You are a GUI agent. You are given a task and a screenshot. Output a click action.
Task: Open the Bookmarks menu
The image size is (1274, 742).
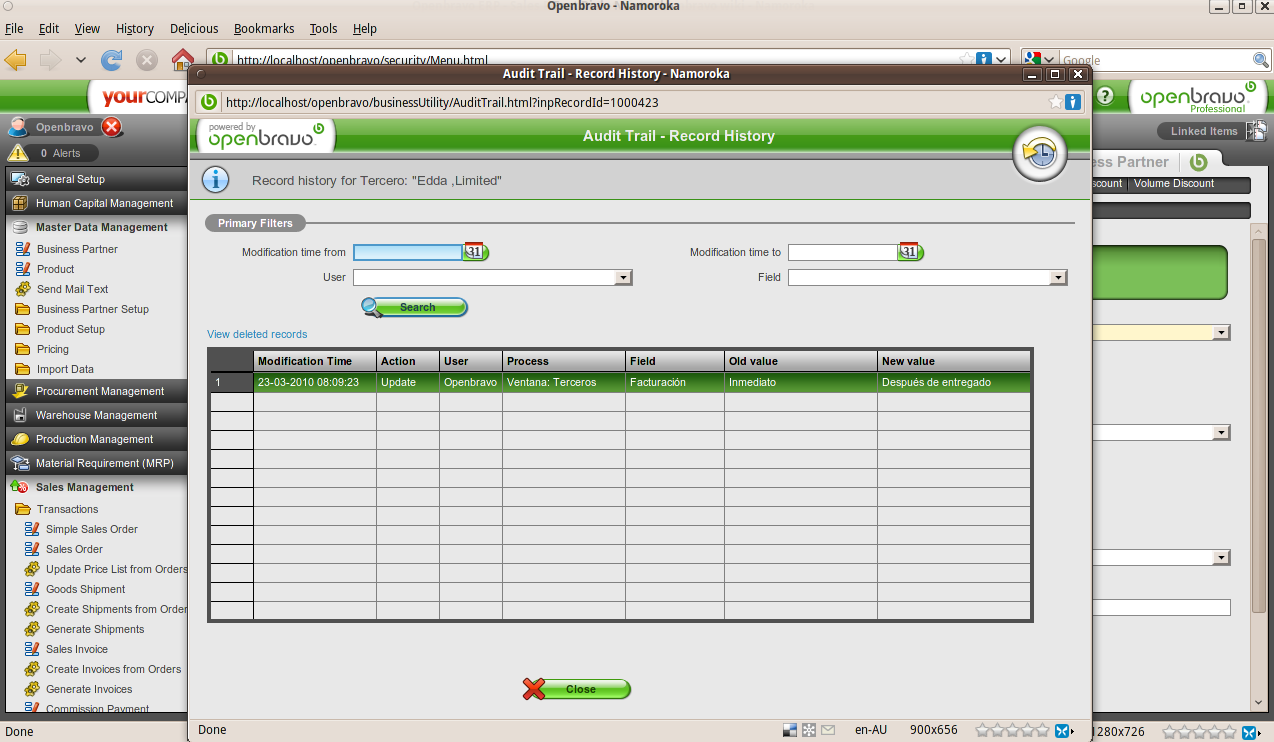(x=265, y=29)
